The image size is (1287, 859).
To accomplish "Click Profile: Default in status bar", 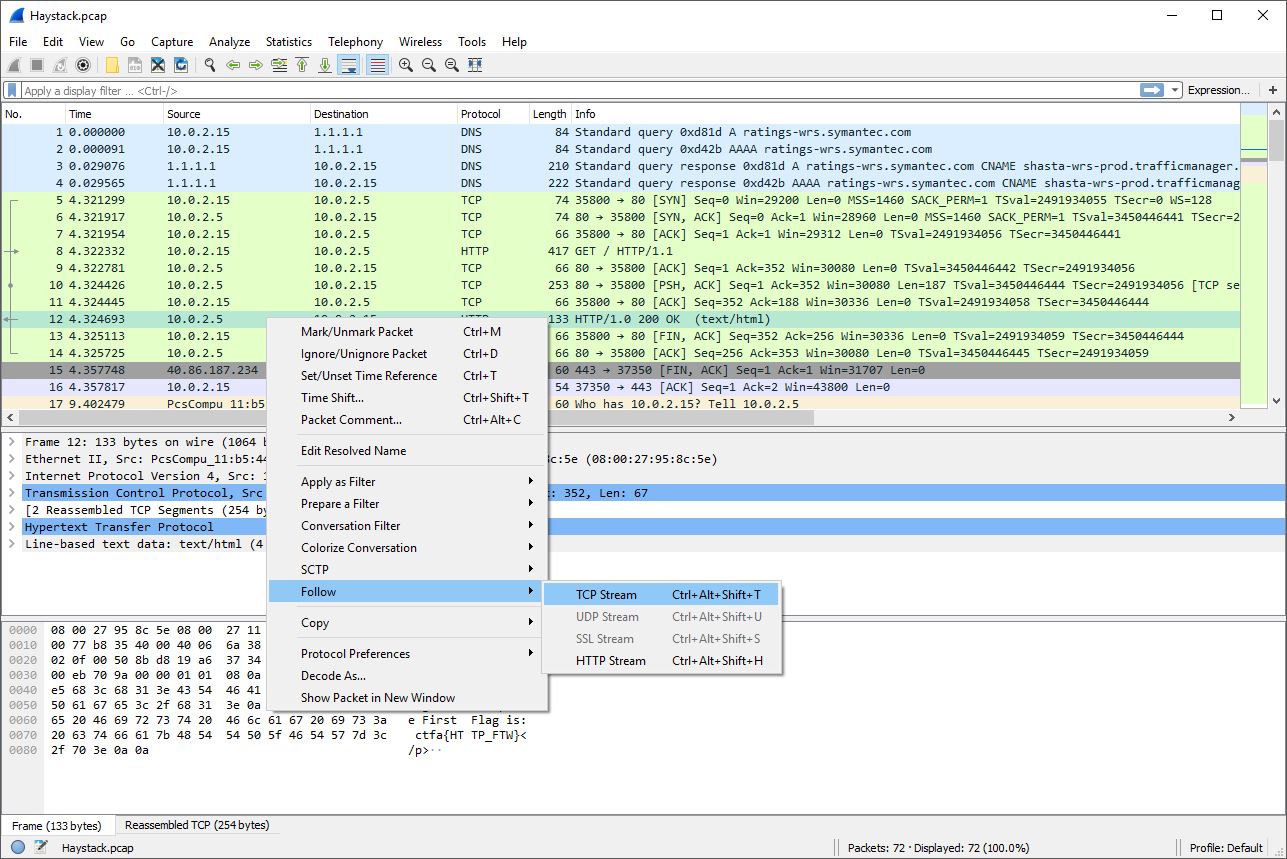I will point(1226,848).
